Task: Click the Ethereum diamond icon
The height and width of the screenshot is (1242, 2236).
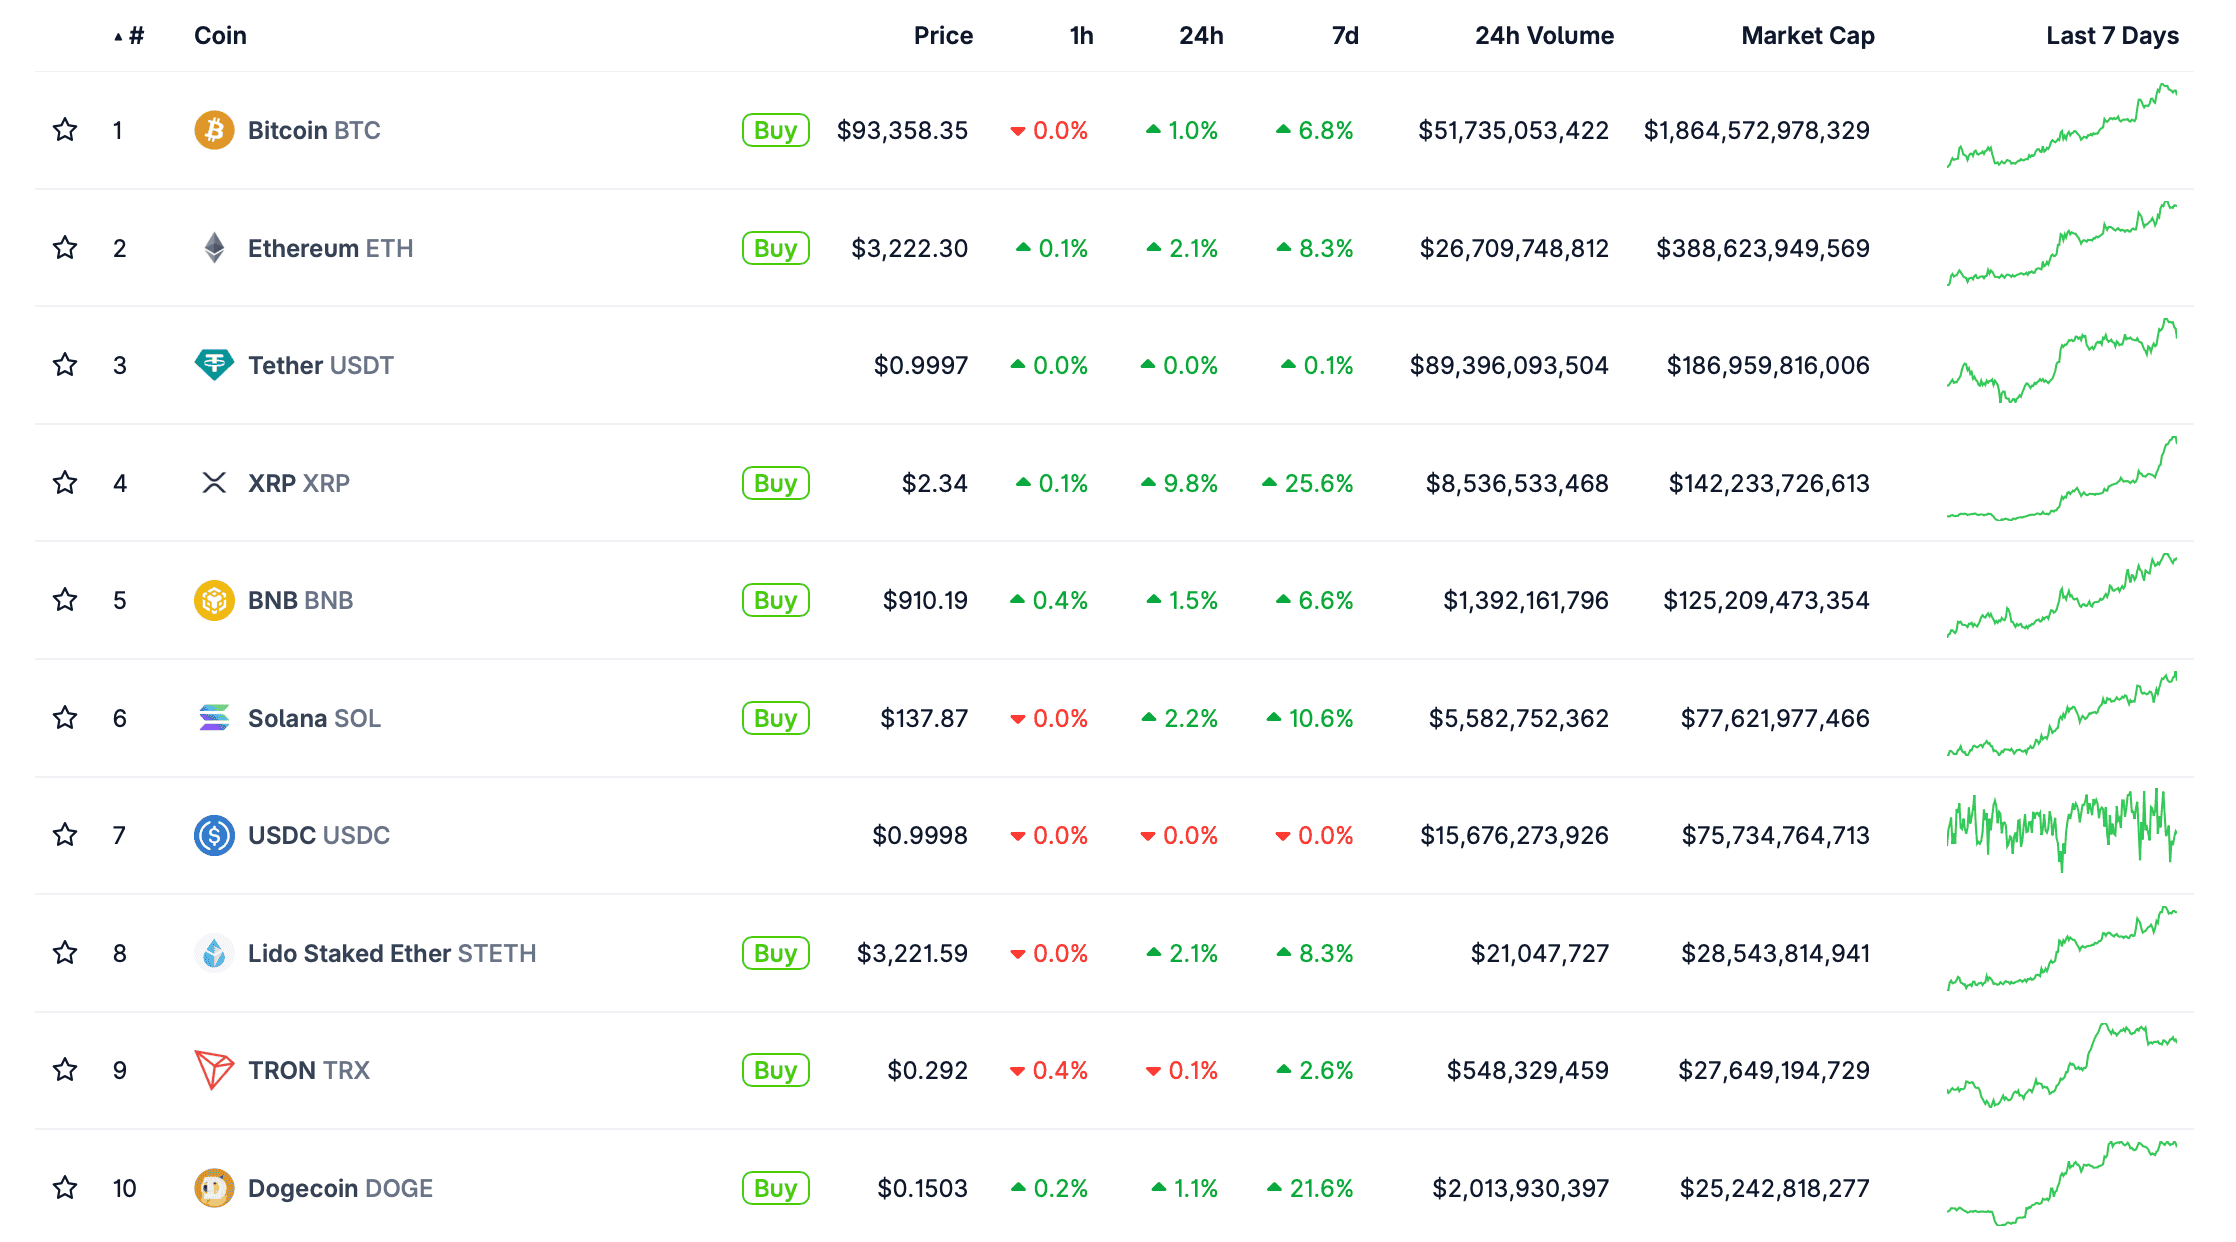Action: point(214,248)
